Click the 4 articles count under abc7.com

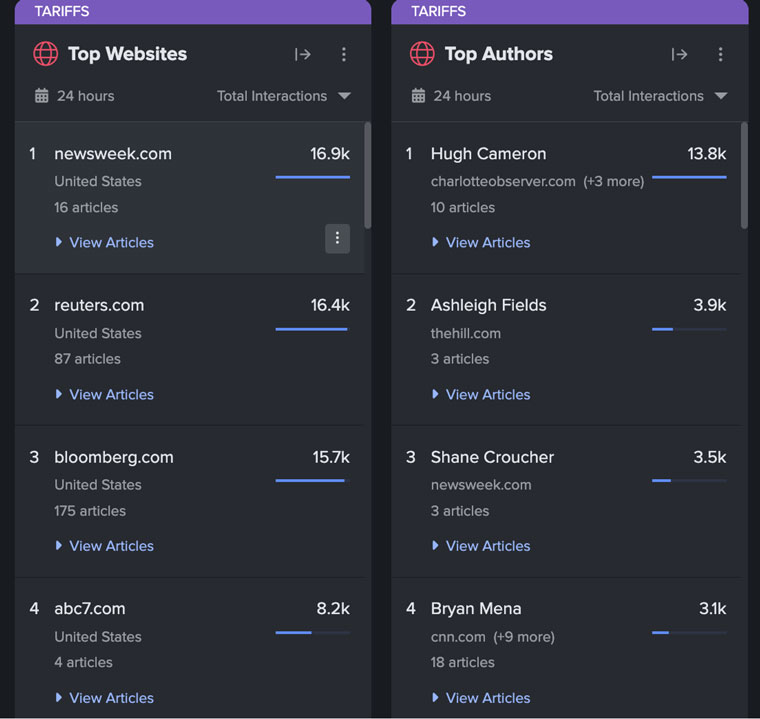[83, 662]
